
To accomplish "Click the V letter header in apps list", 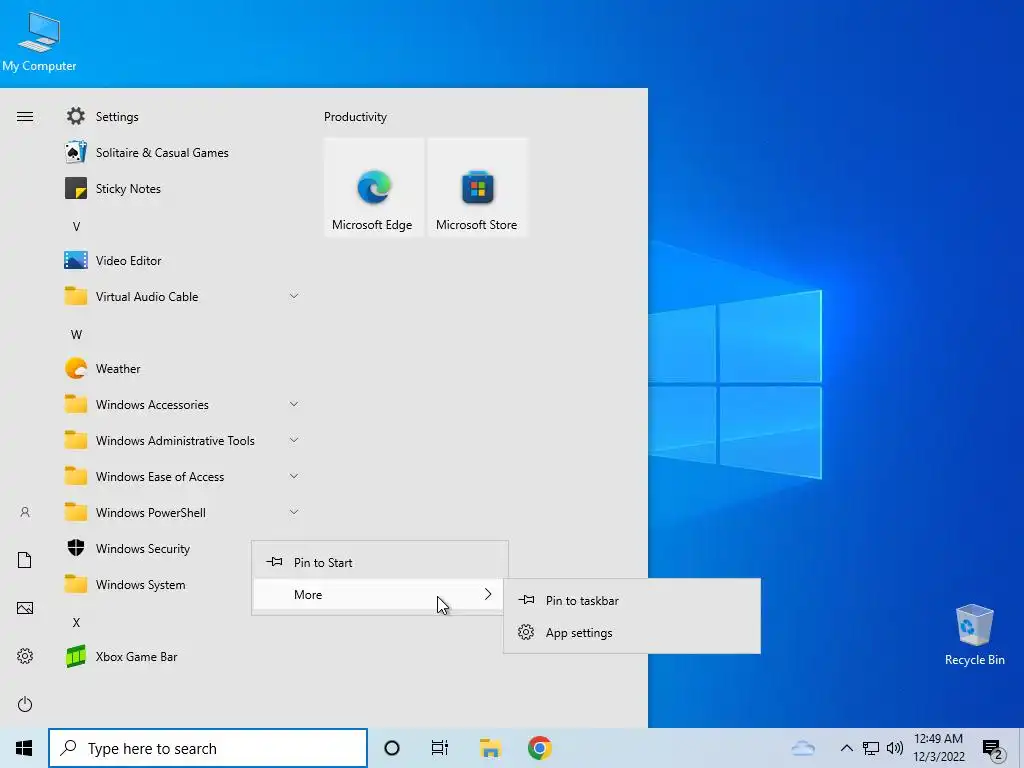I will click(76, 227).
